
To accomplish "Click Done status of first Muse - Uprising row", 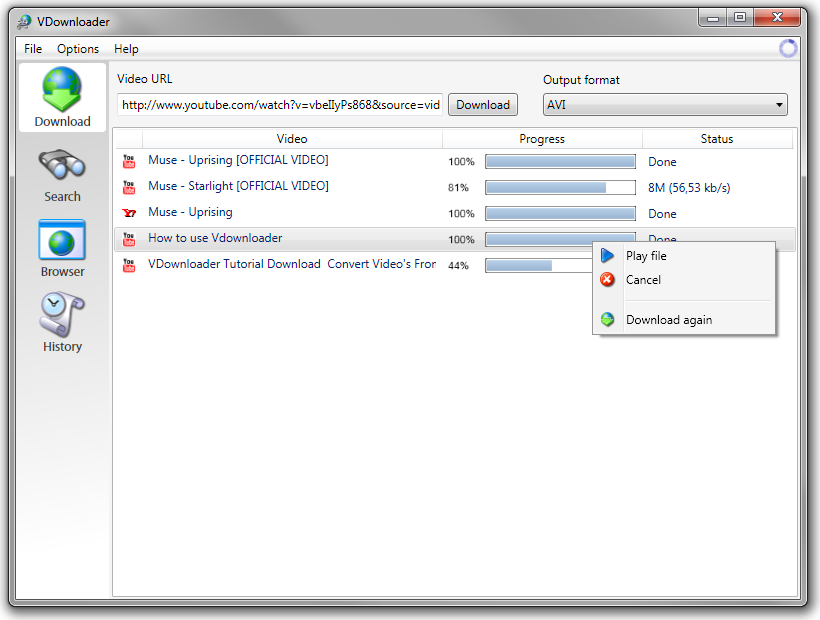I will 662,162.
